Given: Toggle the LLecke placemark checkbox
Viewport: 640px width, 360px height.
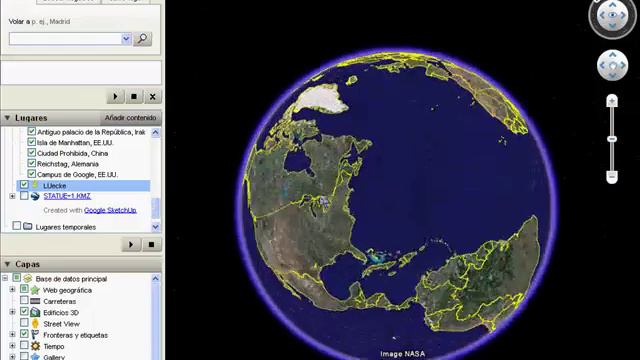Looking at the screenshot, I should (x=24, y=185).
